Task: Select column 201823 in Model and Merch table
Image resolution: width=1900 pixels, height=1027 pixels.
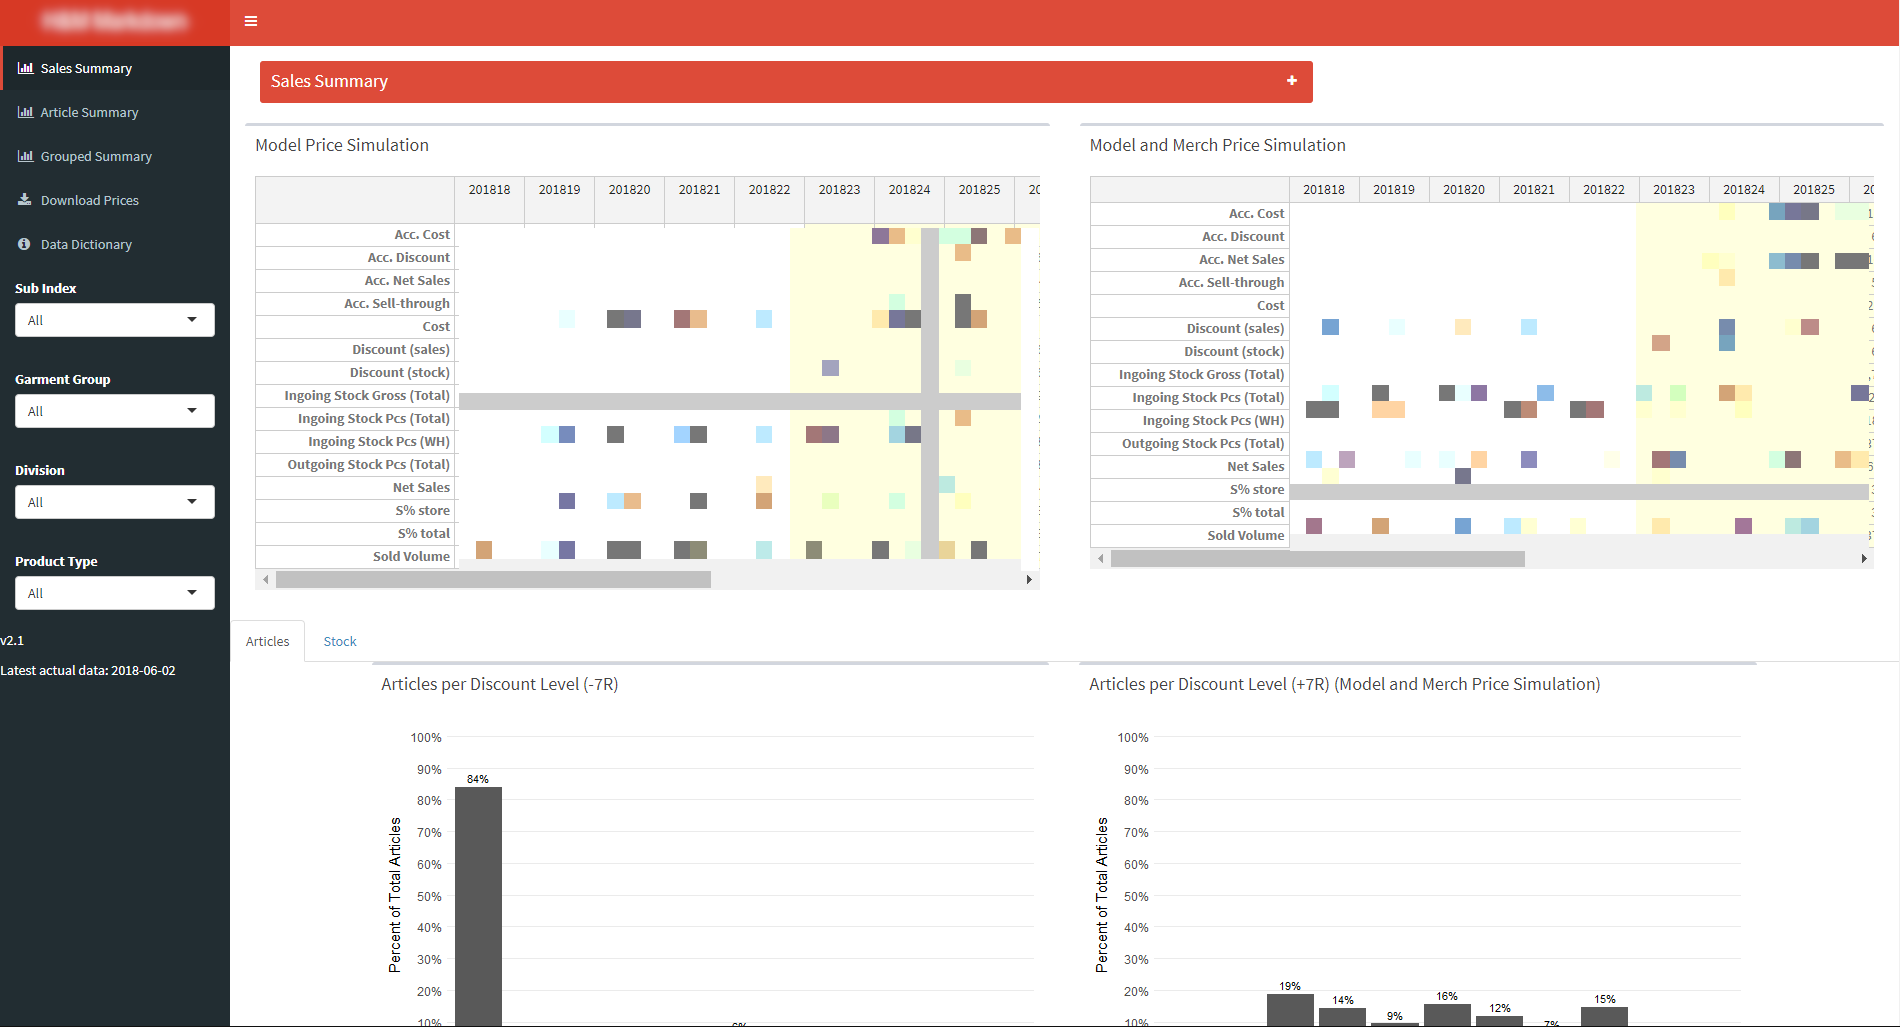Action: [x=1673, y=189]
